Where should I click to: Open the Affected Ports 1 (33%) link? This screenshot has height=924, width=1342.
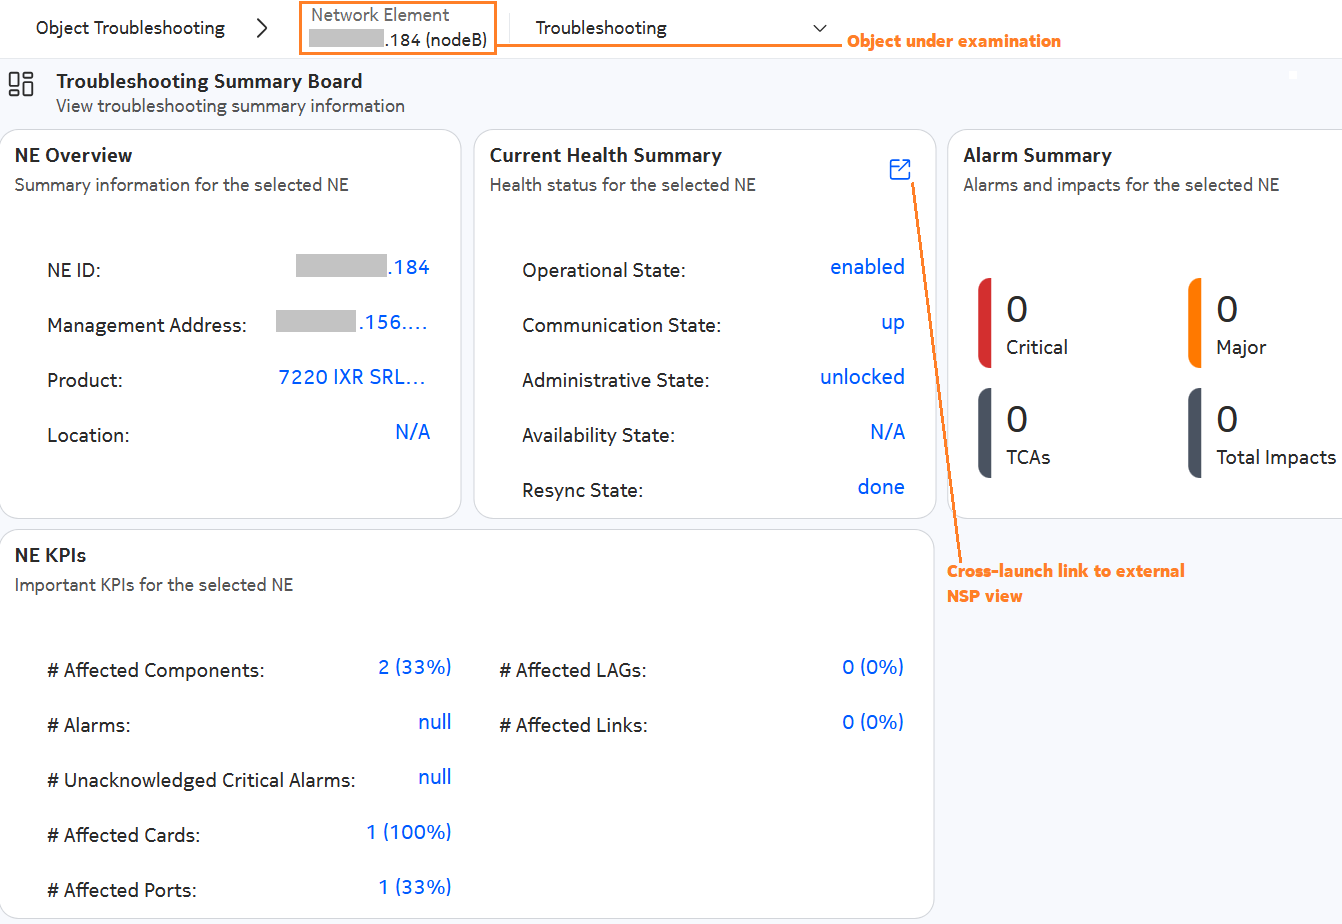click(x=415, y=887)
